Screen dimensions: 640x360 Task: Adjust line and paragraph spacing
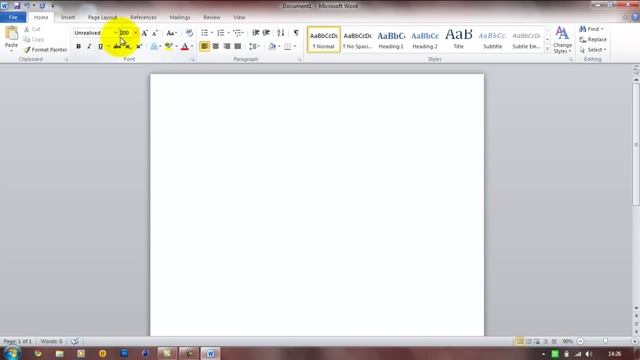[x=253, y=47]
